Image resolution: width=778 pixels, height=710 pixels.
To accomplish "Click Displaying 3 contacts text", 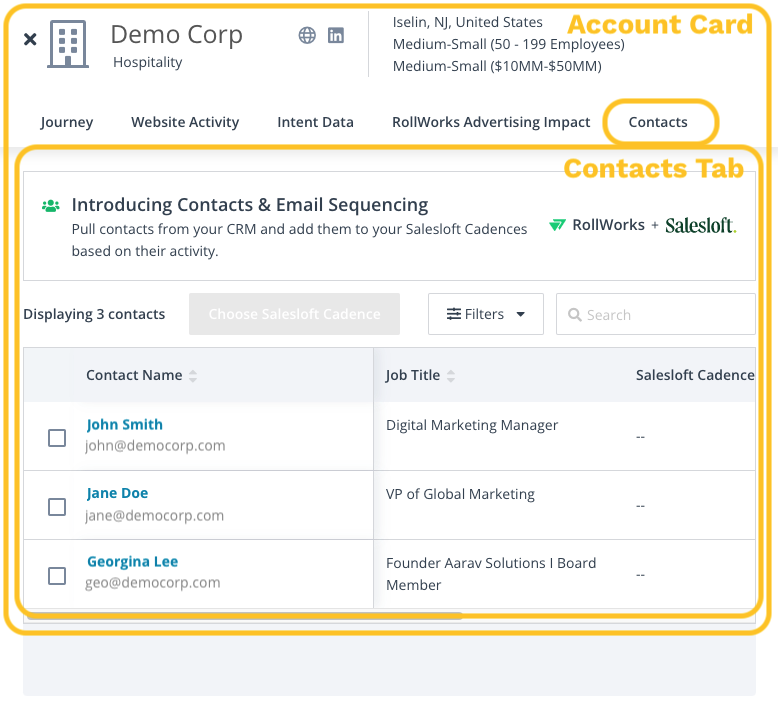I will pyautogui.click(x=94, y=314).
